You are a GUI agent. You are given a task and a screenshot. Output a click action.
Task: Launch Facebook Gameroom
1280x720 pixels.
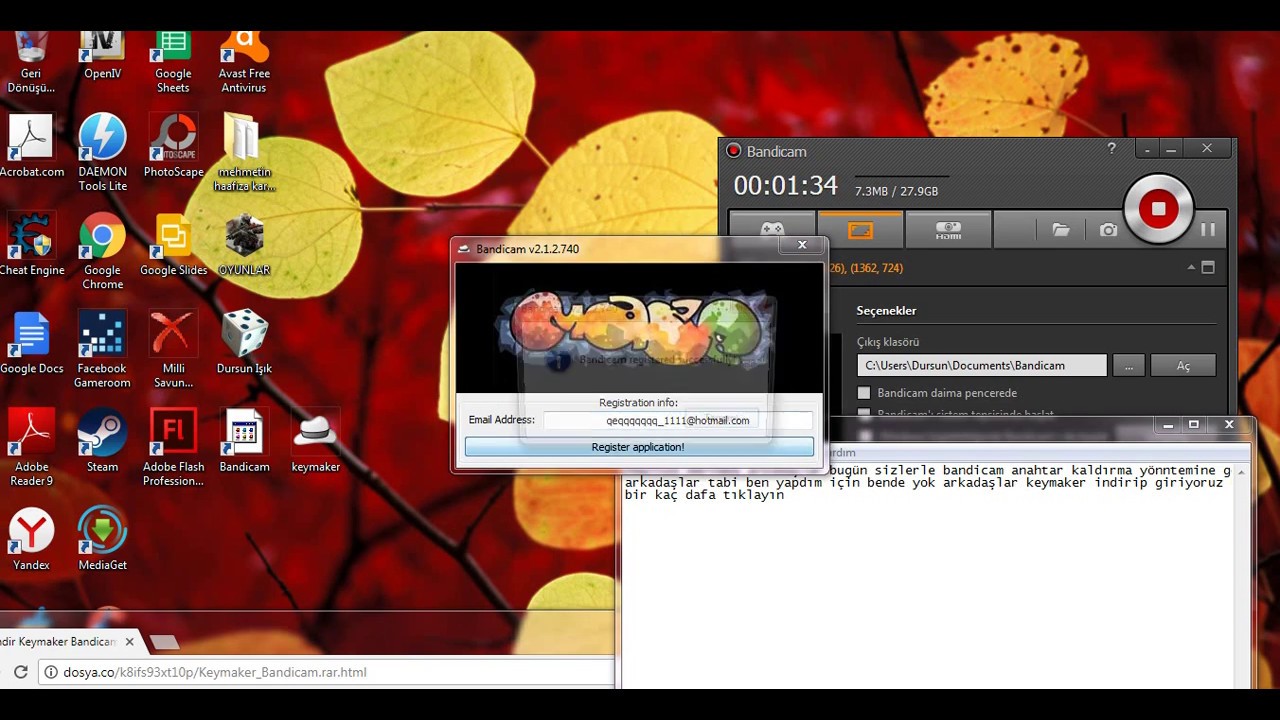coord(102,349)
